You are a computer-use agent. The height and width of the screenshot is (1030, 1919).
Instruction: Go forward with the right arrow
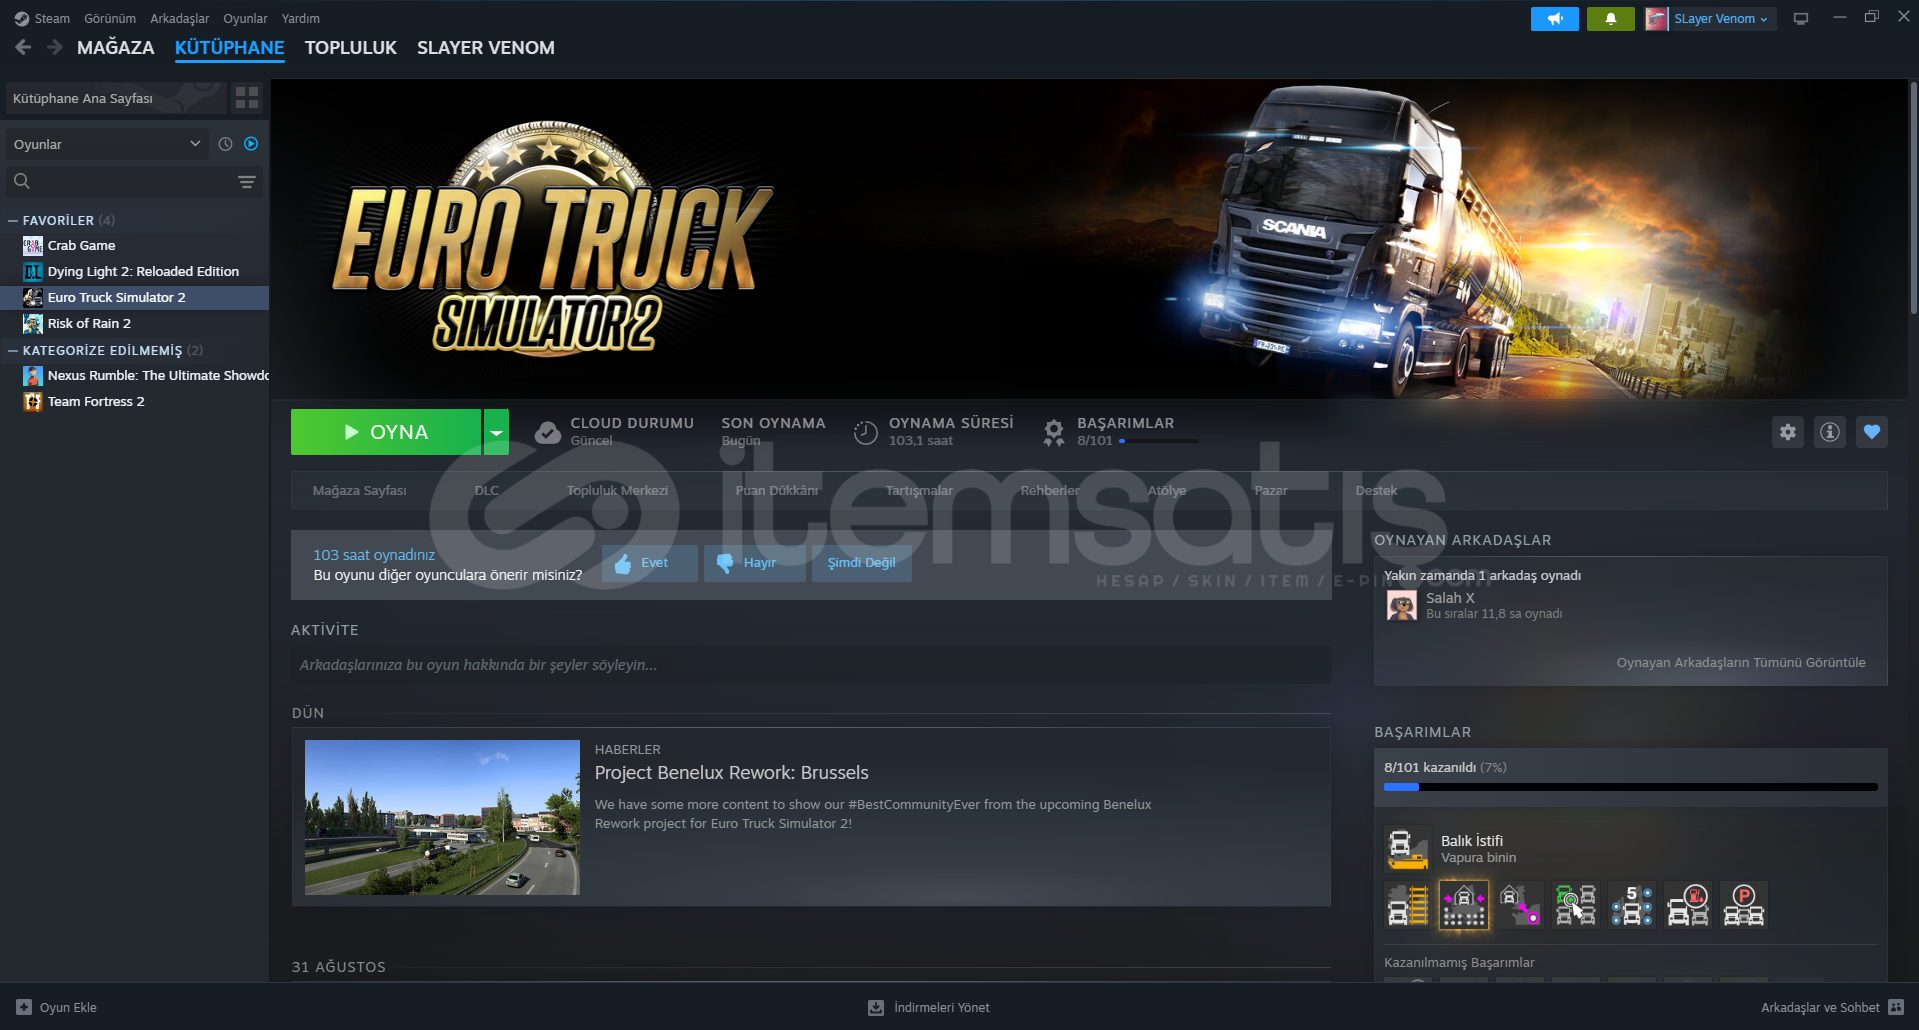pyautogui.click(x=55, y=47)
